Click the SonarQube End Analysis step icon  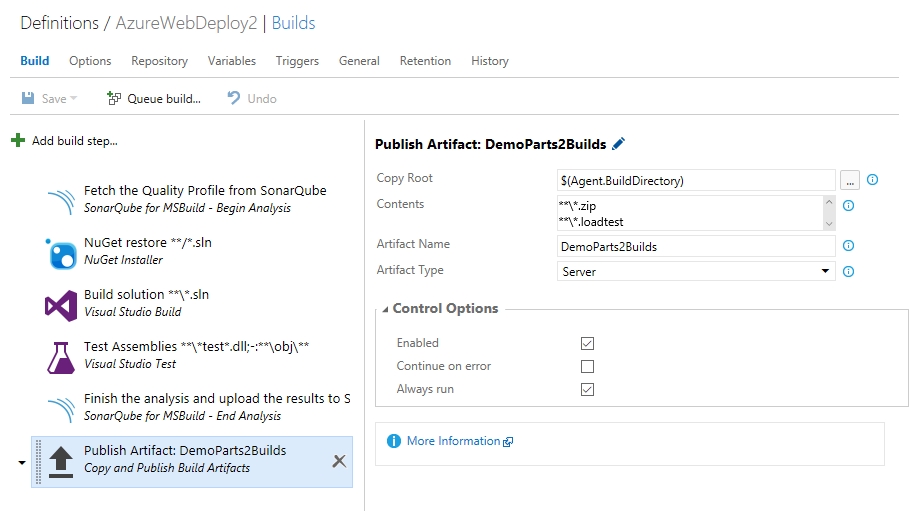(61, 408)
